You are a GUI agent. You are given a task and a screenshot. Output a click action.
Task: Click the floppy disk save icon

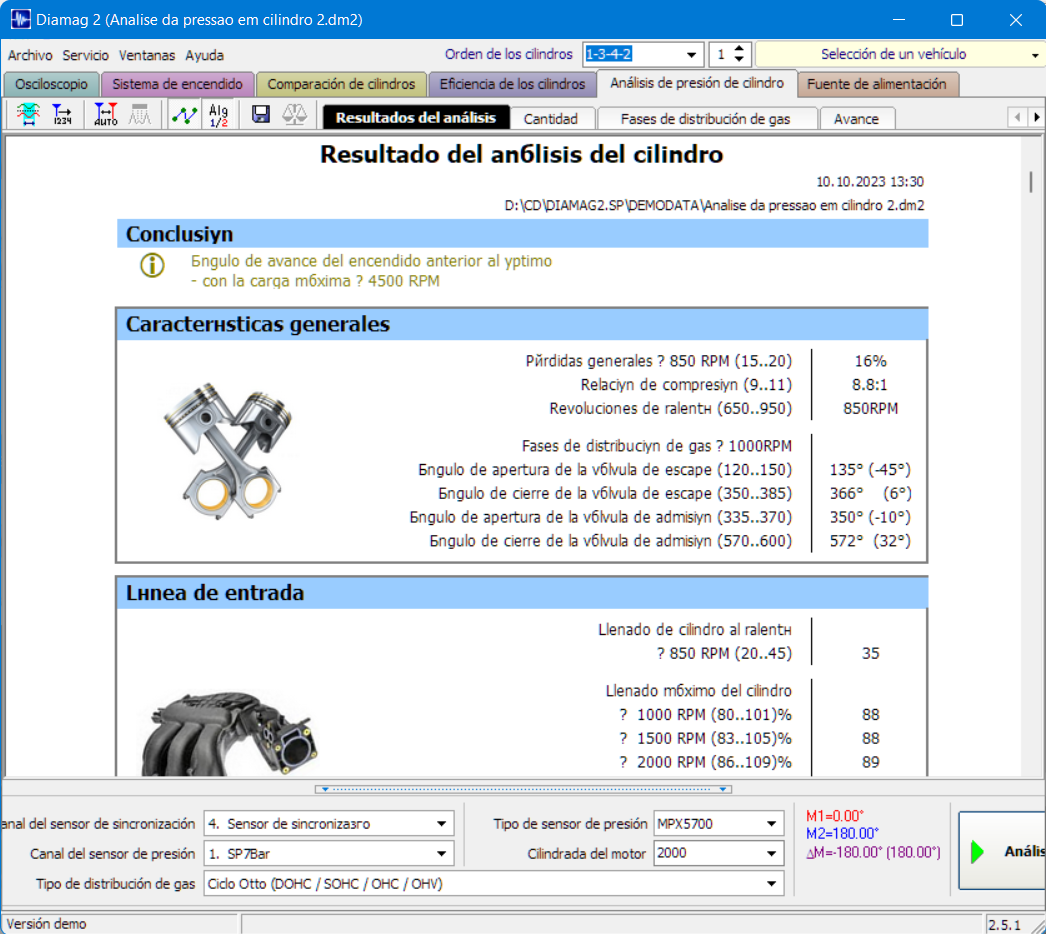[261, 115]
